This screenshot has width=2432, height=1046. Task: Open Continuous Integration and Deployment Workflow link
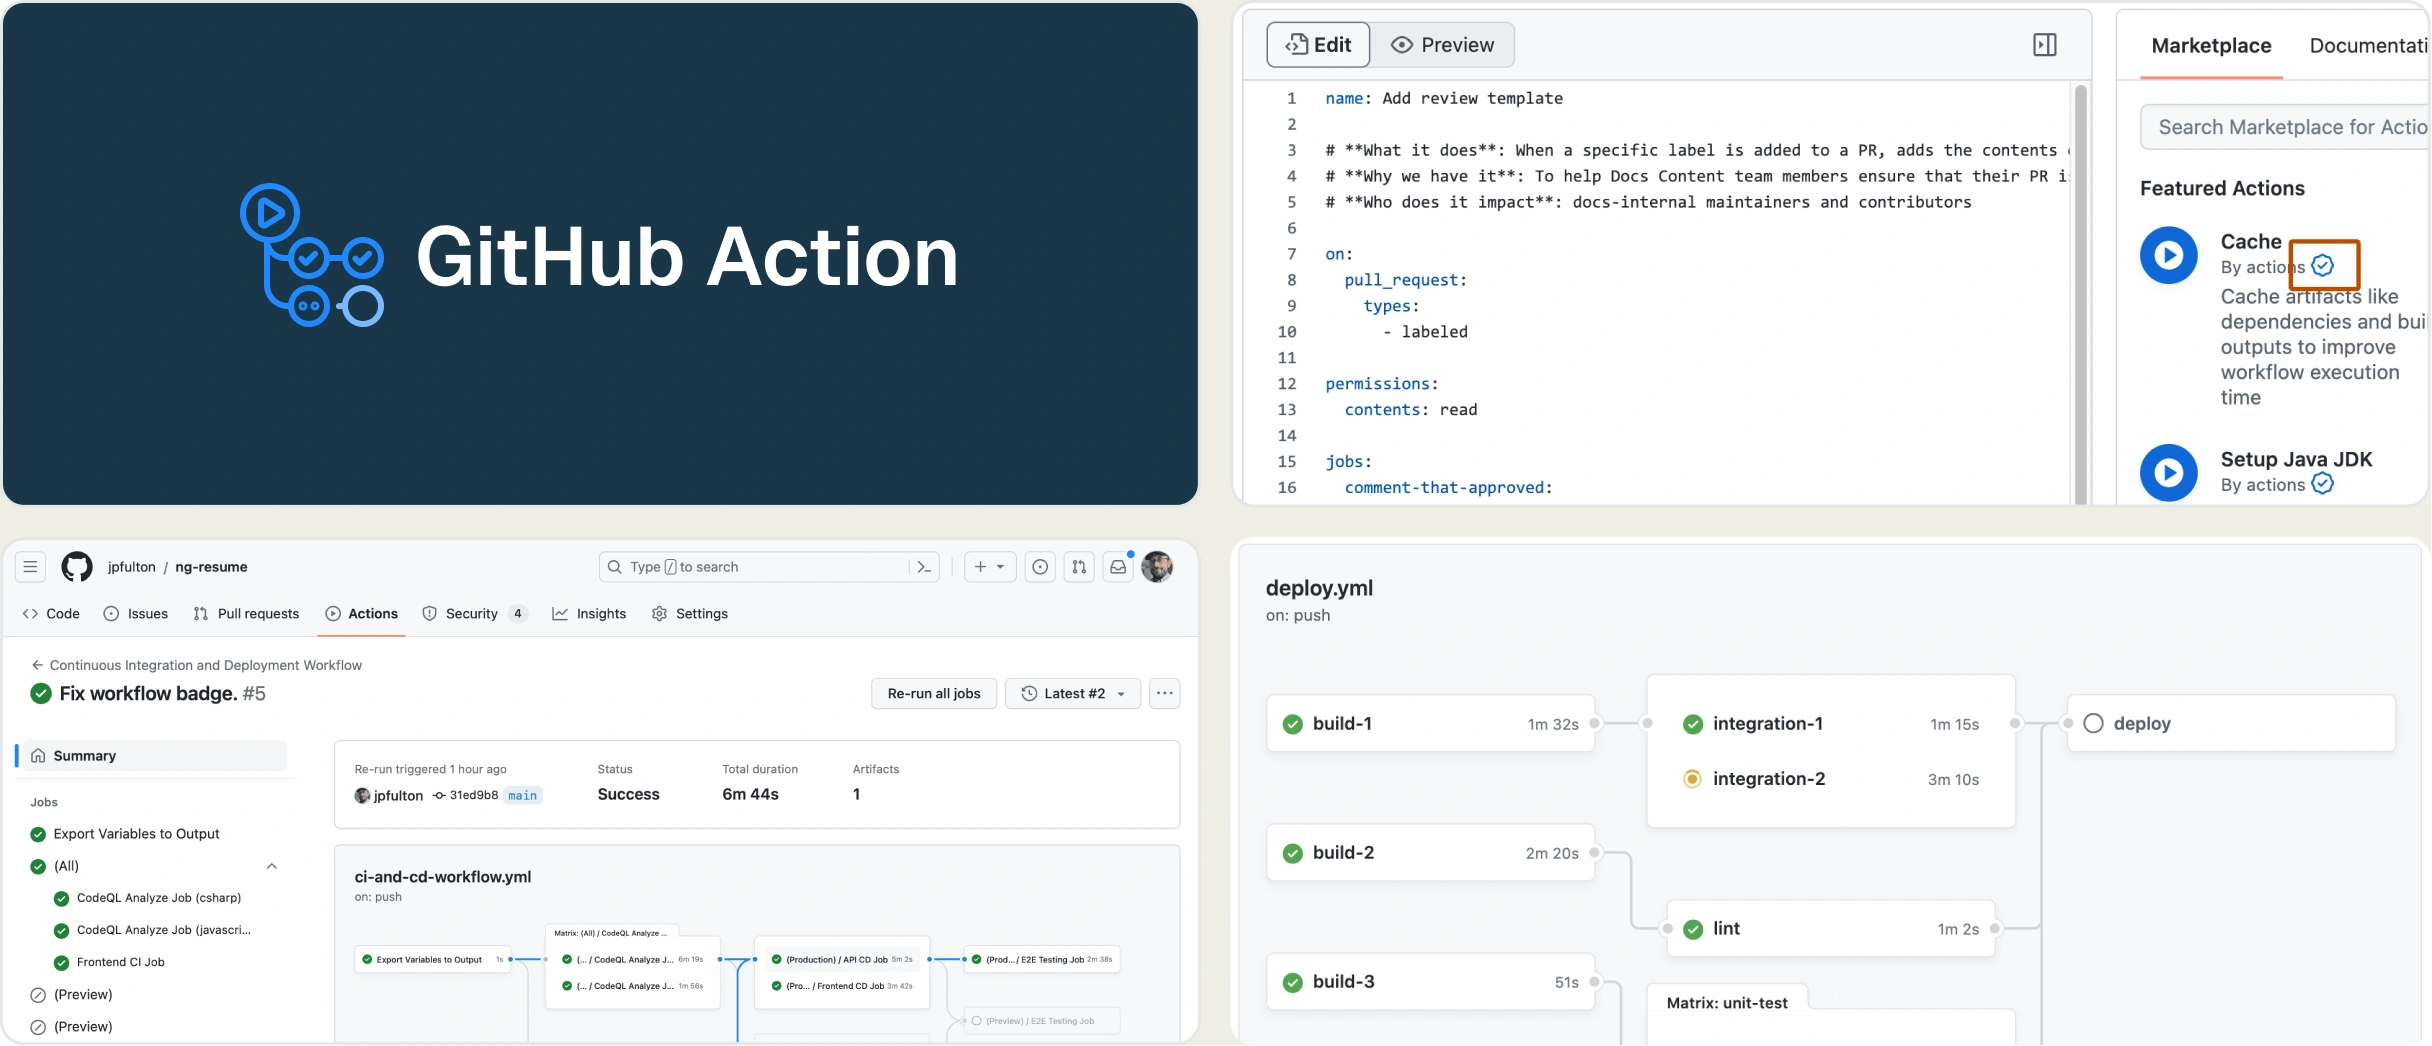coord(206,665)
